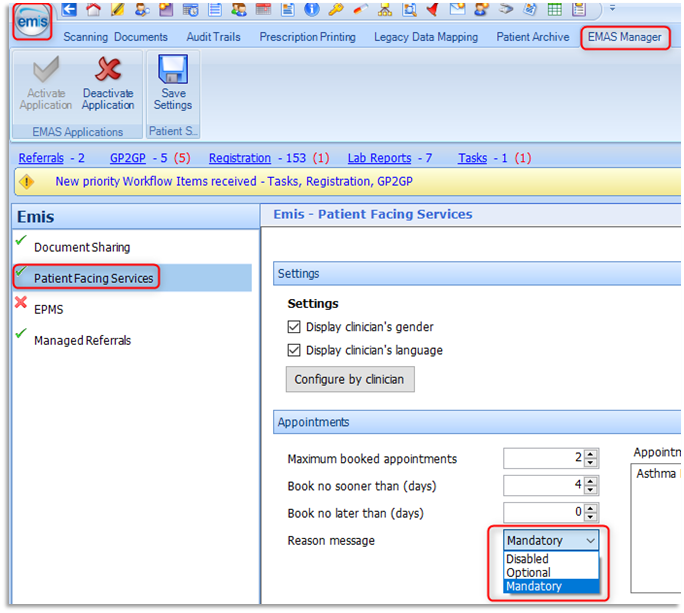Decrease Book no later than days
684x613 pixels.
pos(590,517)
